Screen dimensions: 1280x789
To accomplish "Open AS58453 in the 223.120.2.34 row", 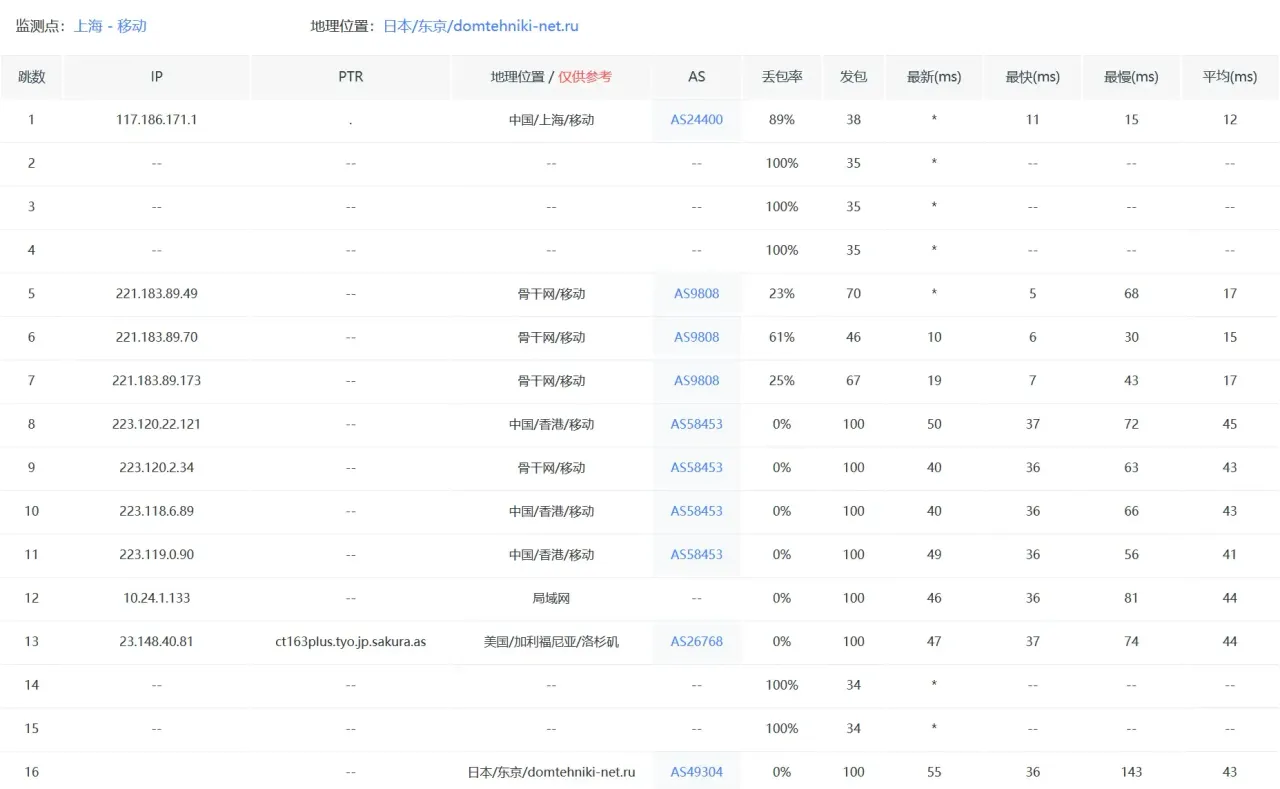I will click(697, 468).
